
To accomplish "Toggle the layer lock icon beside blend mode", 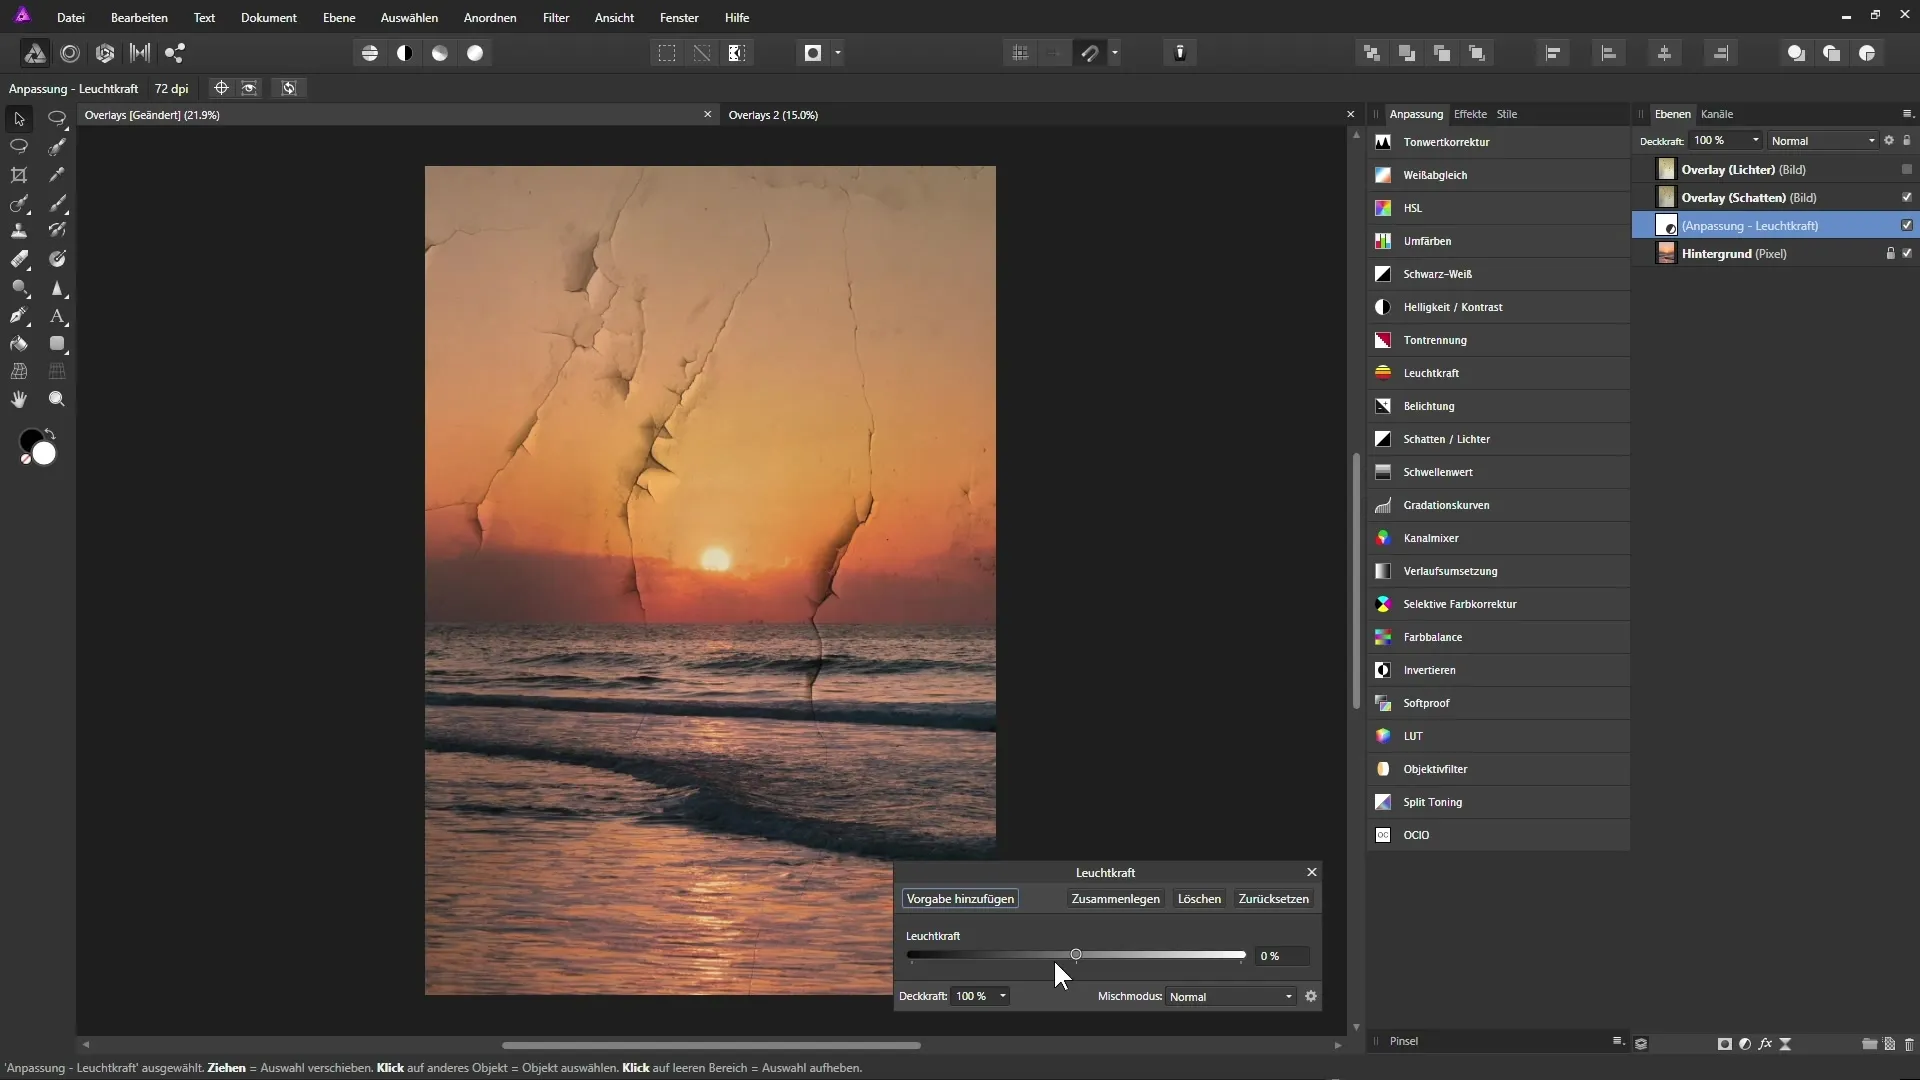I will (x=1907, y=141).
